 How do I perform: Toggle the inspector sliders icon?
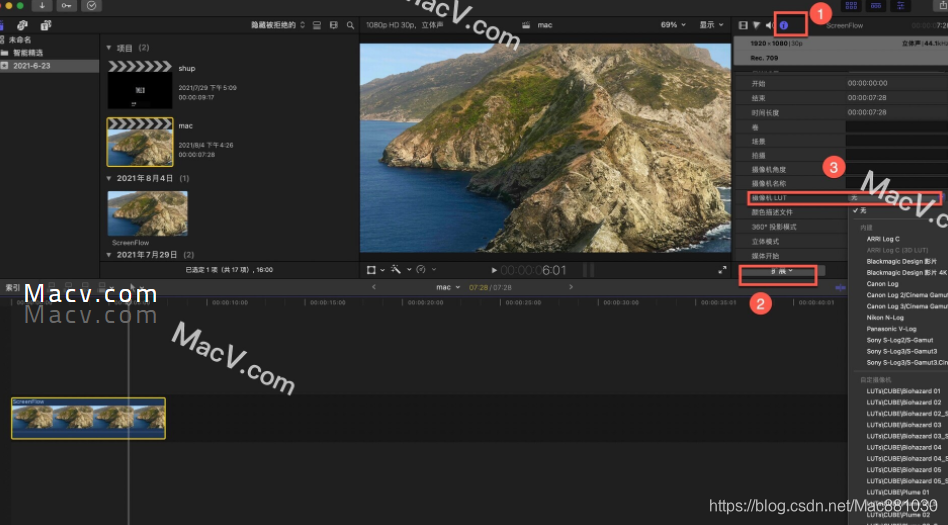click(901, 5)
